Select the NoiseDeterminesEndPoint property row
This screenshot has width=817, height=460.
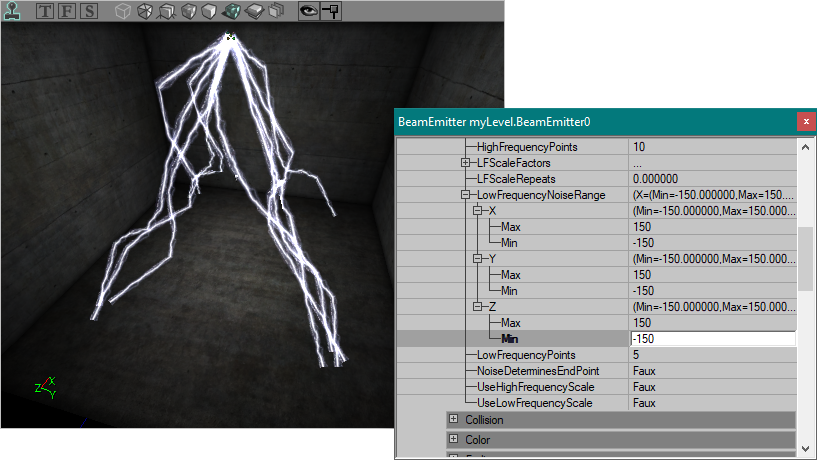597,371
